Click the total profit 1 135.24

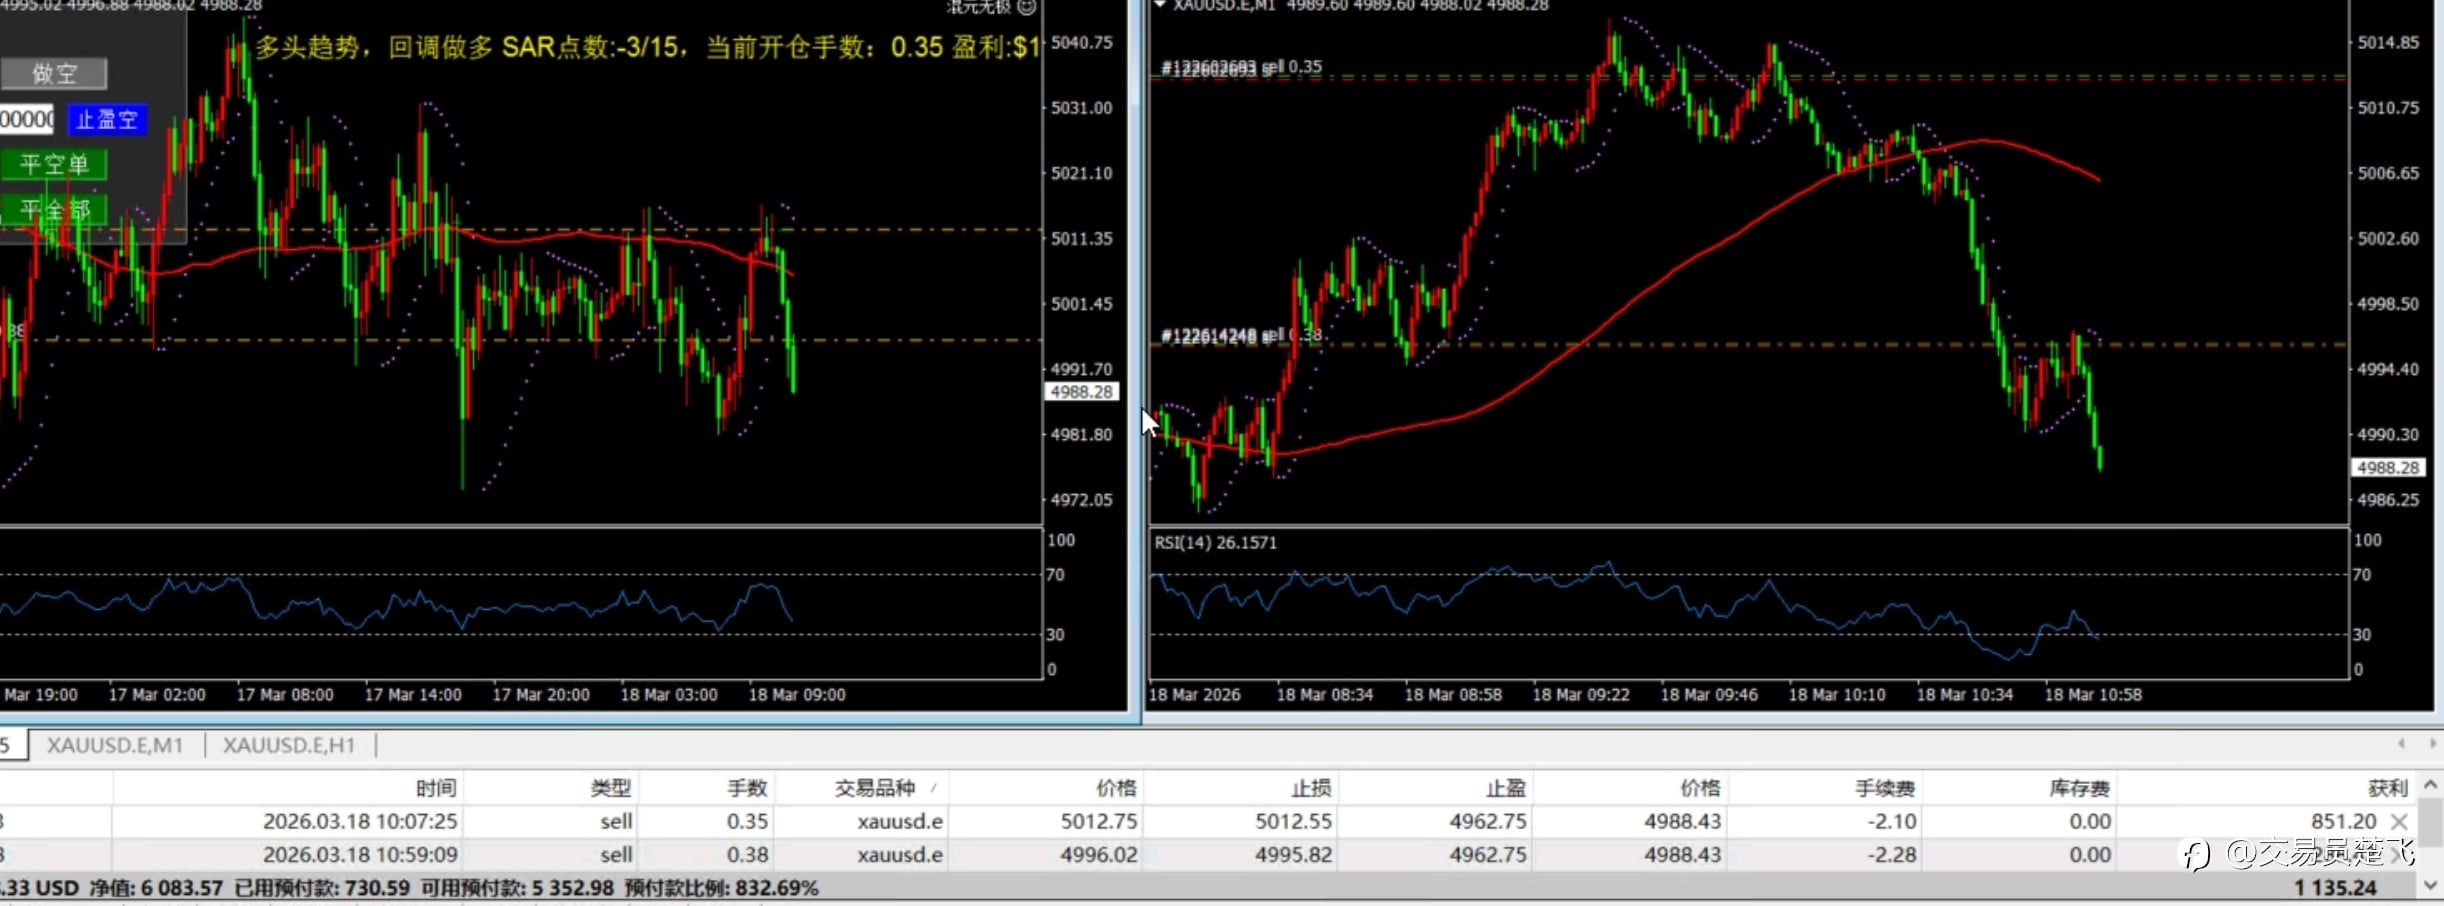pos(2335,887)
